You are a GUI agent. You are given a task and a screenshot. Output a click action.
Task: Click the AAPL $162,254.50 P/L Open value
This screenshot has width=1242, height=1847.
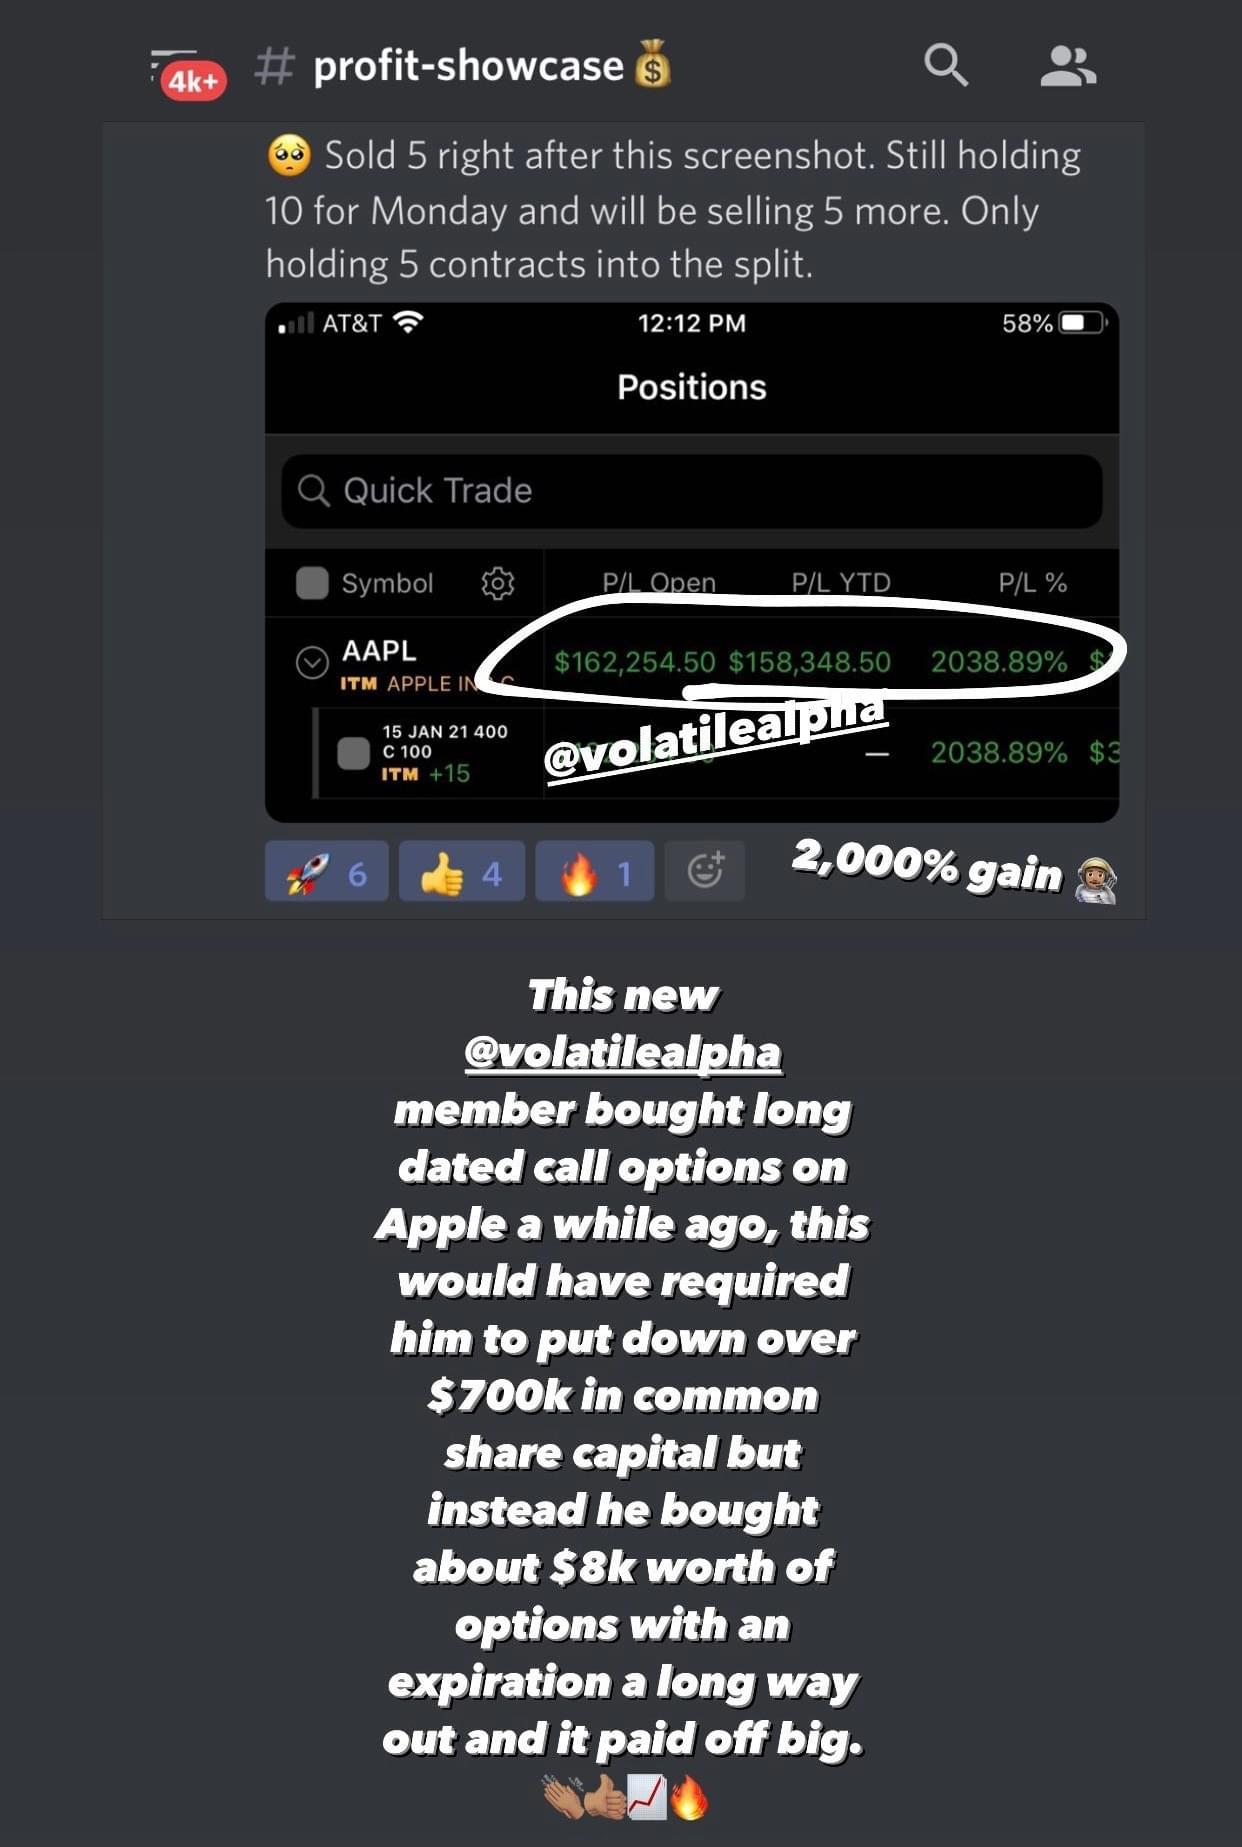[635, 662]
